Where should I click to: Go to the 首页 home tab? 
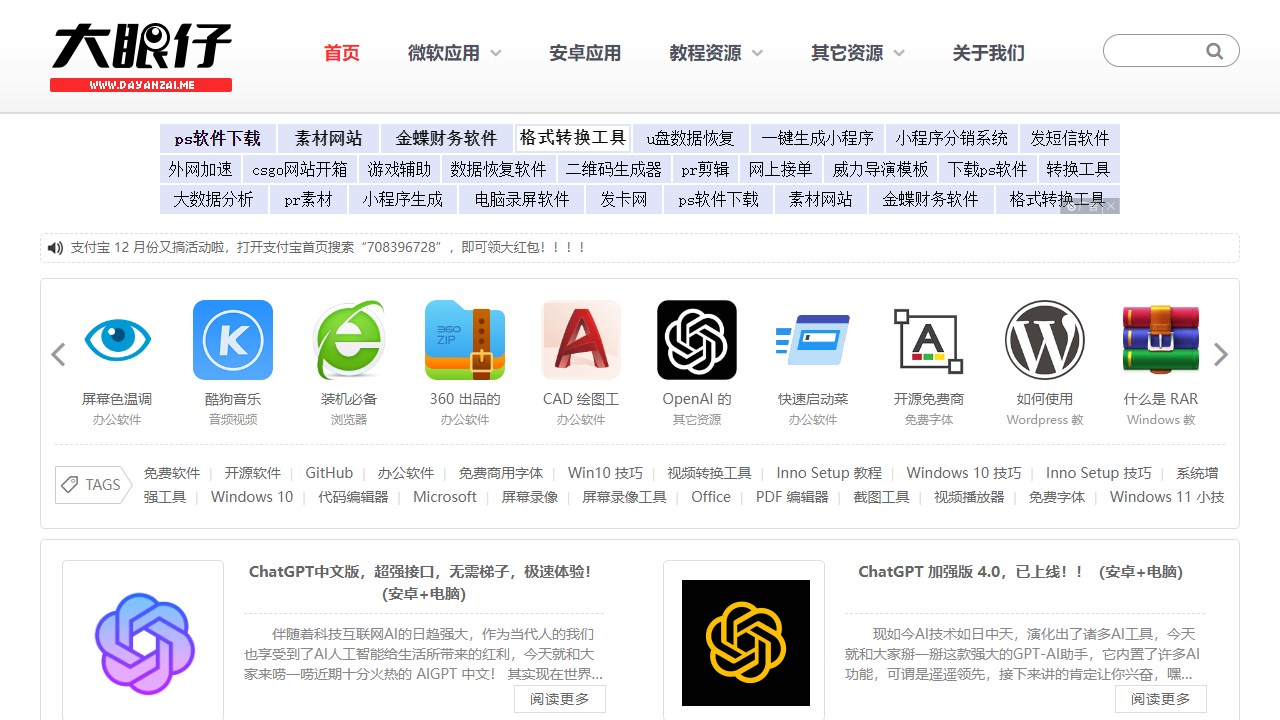click(x=342, y=53)
